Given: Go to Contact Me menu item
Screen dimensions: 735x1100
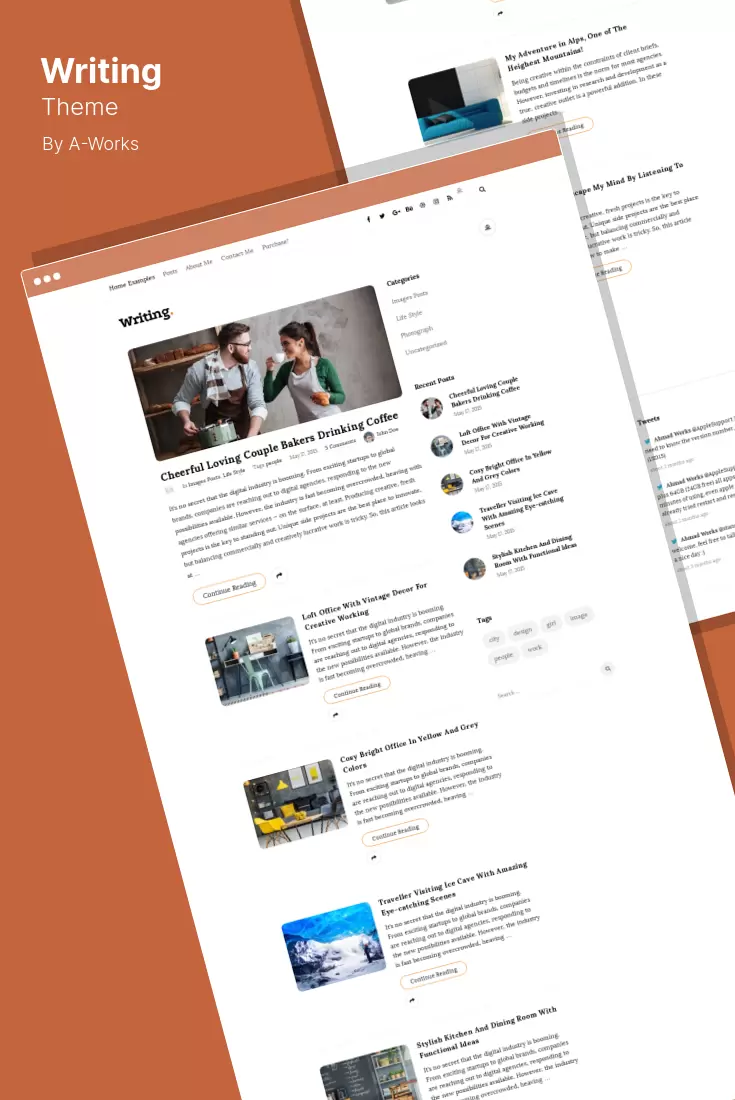Looking at the screenshot, I should 237,255.
